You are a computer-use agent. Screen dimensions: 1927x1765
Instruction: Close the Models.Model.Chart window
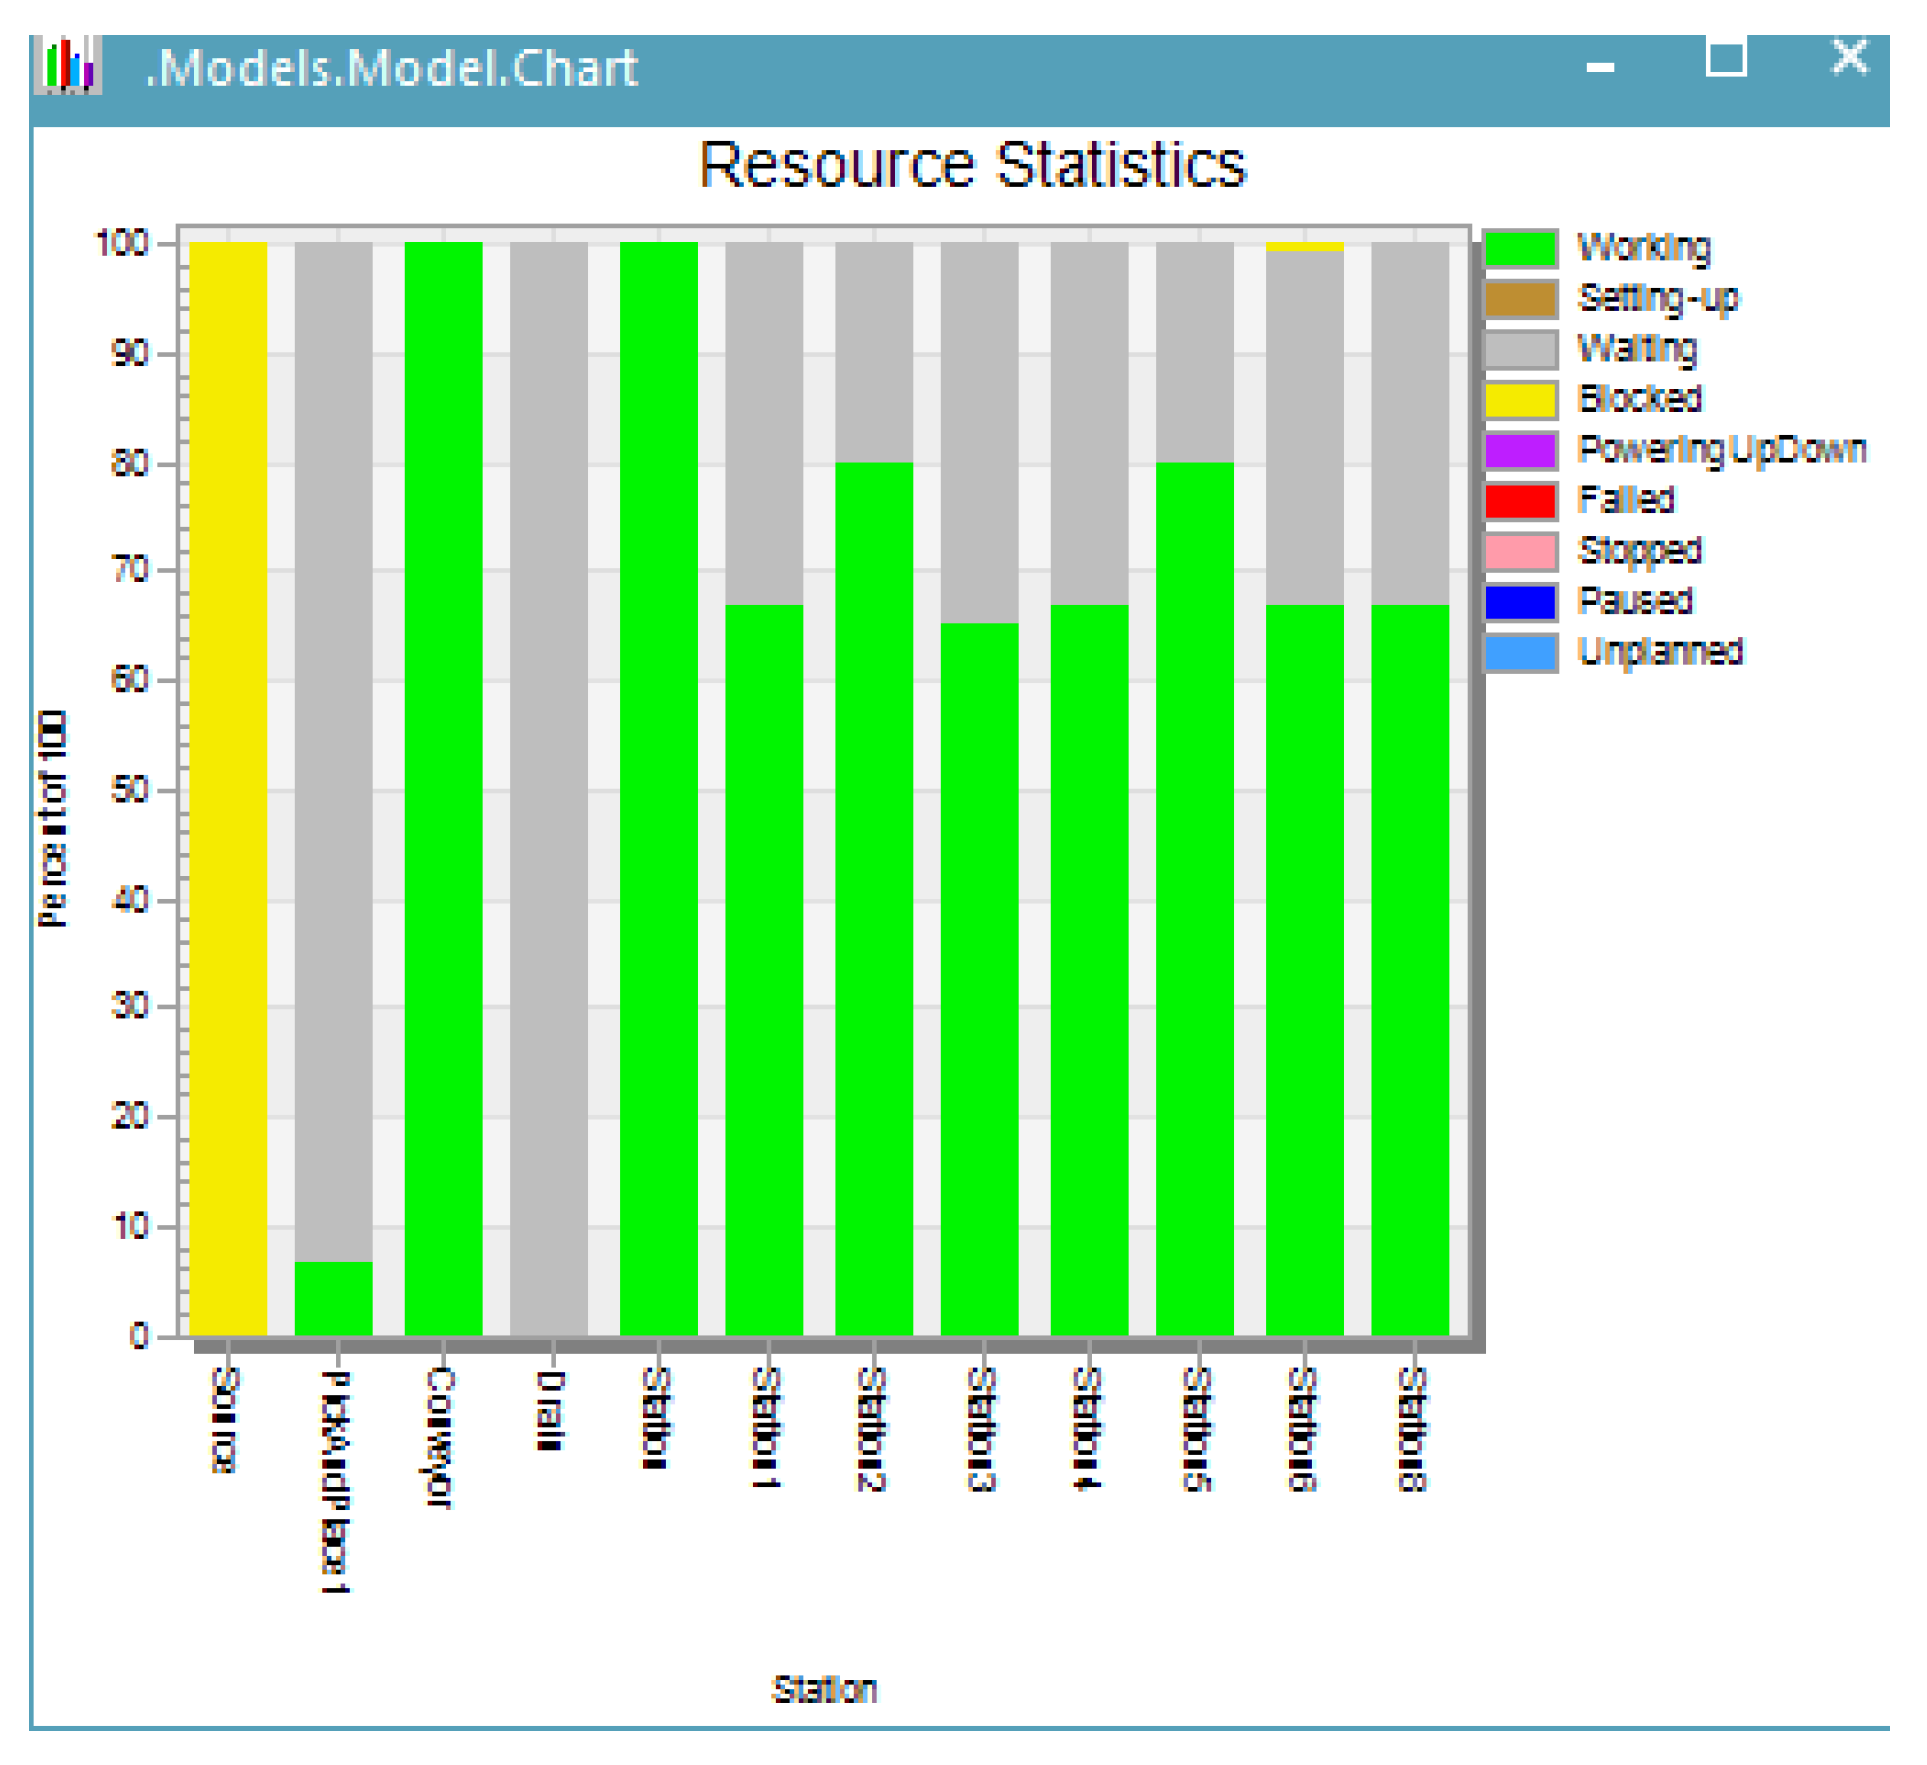pyautogui.click(x=1848, y=57)
